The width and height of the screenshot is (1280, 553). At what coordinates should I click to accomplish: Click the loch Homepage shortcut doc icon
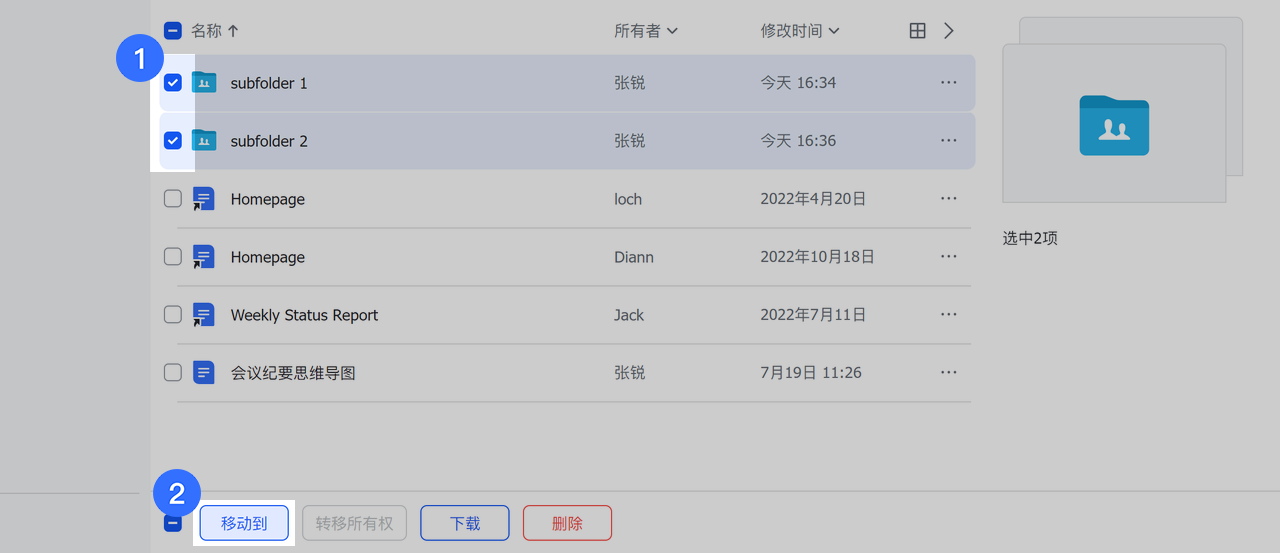pos(204,199)
